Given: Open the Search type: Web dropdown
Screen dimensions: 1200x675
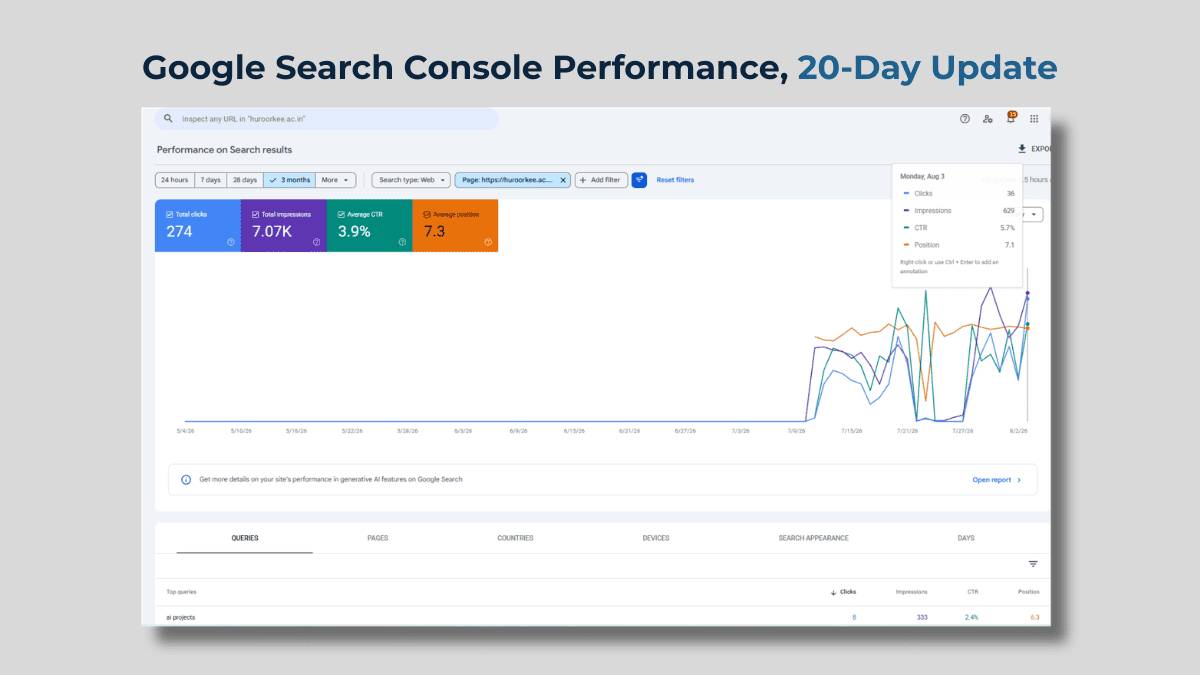Looking at the screenshot, I should click(x=411, y=180).
